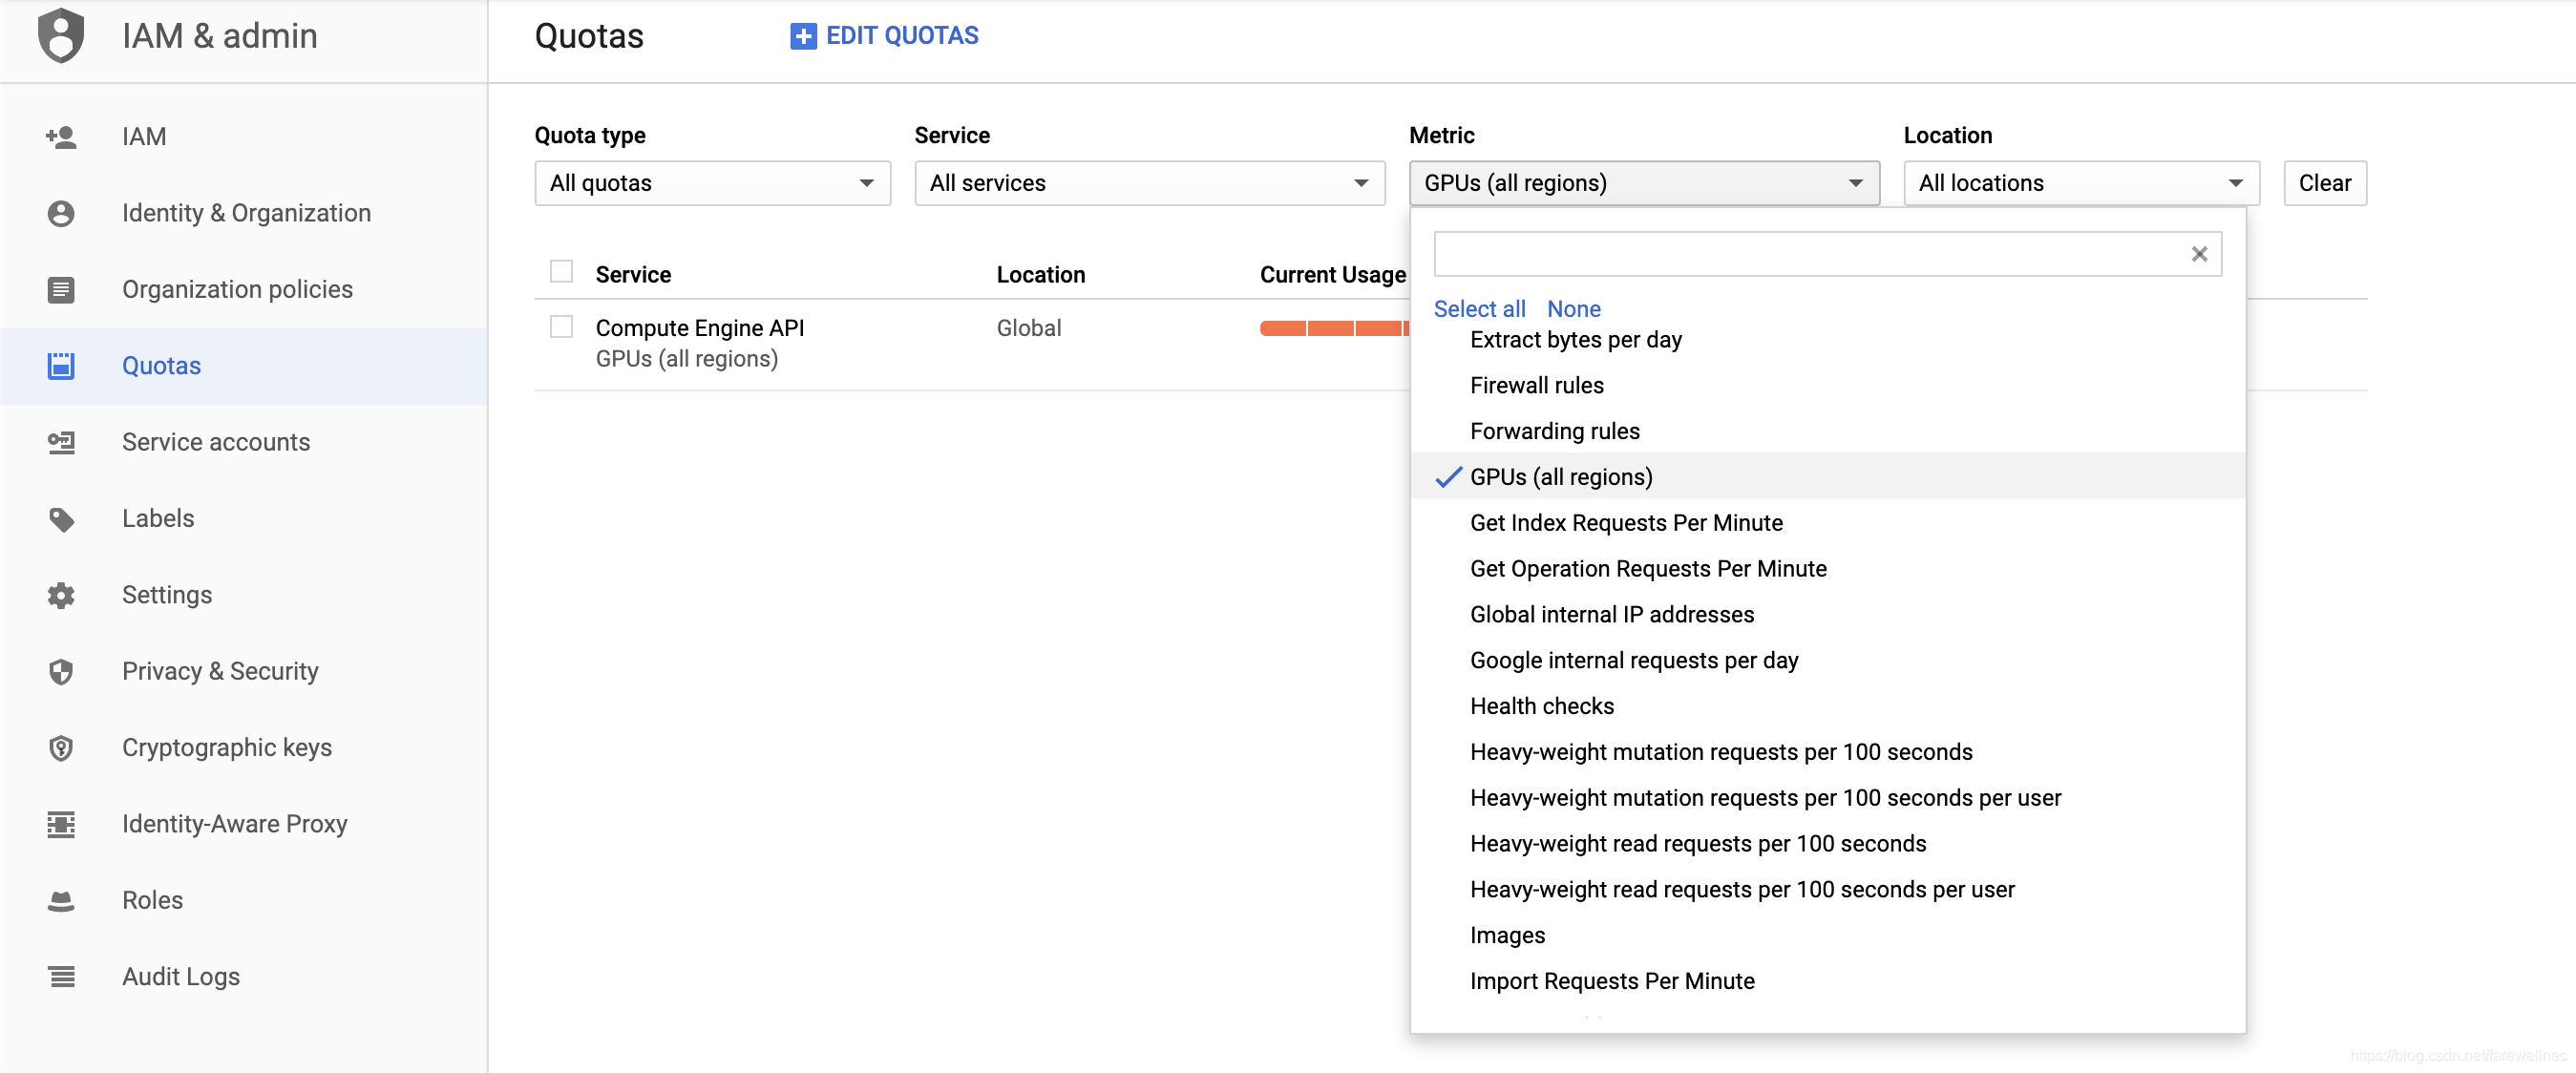Toggle the checked GPUs (all regions) option
Screen dimensions: 2576x1073
click(1560, 477)
